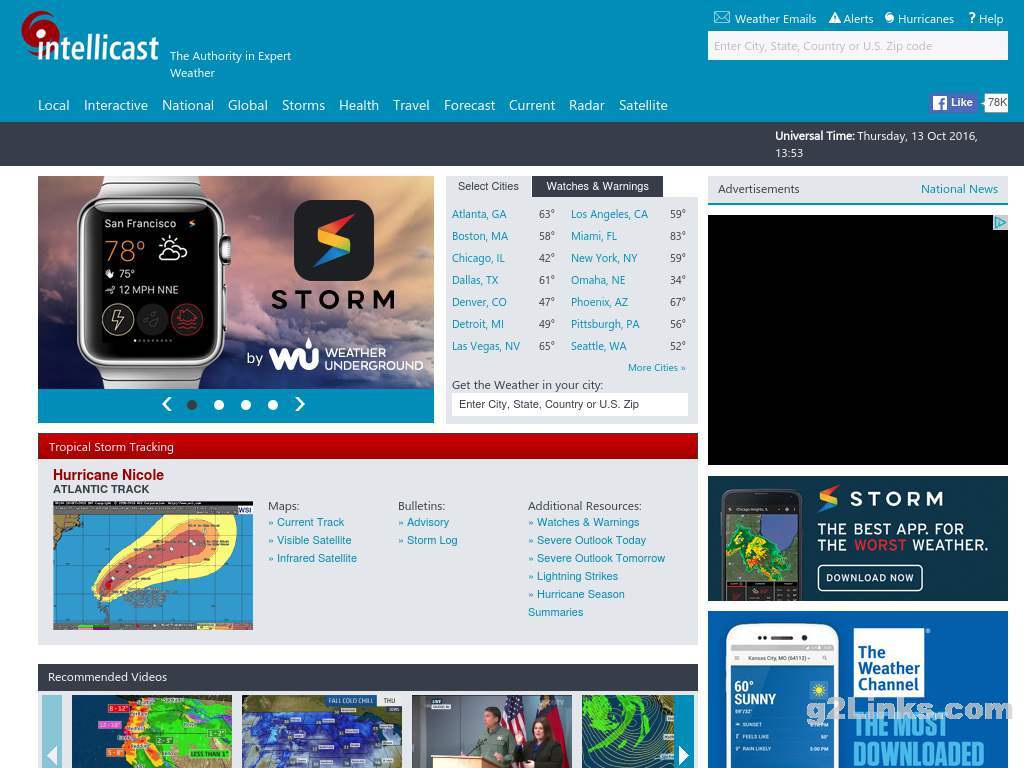Select the second carousel dot
Screen dimensions: 1024x768
(219, 405)
